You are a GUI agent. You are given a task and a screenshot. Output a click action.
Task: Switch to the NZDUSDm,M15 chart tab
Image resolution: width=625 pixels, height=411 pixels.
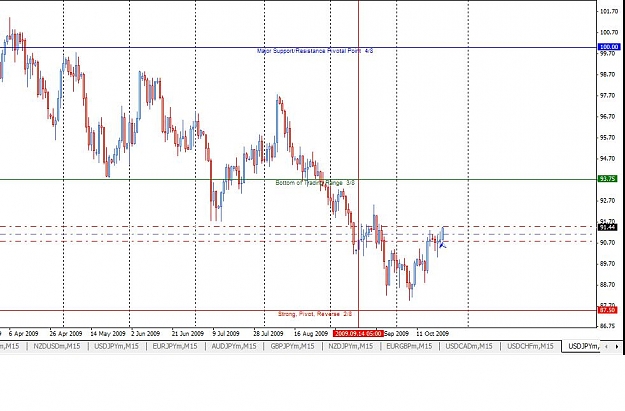pos(57,346)
